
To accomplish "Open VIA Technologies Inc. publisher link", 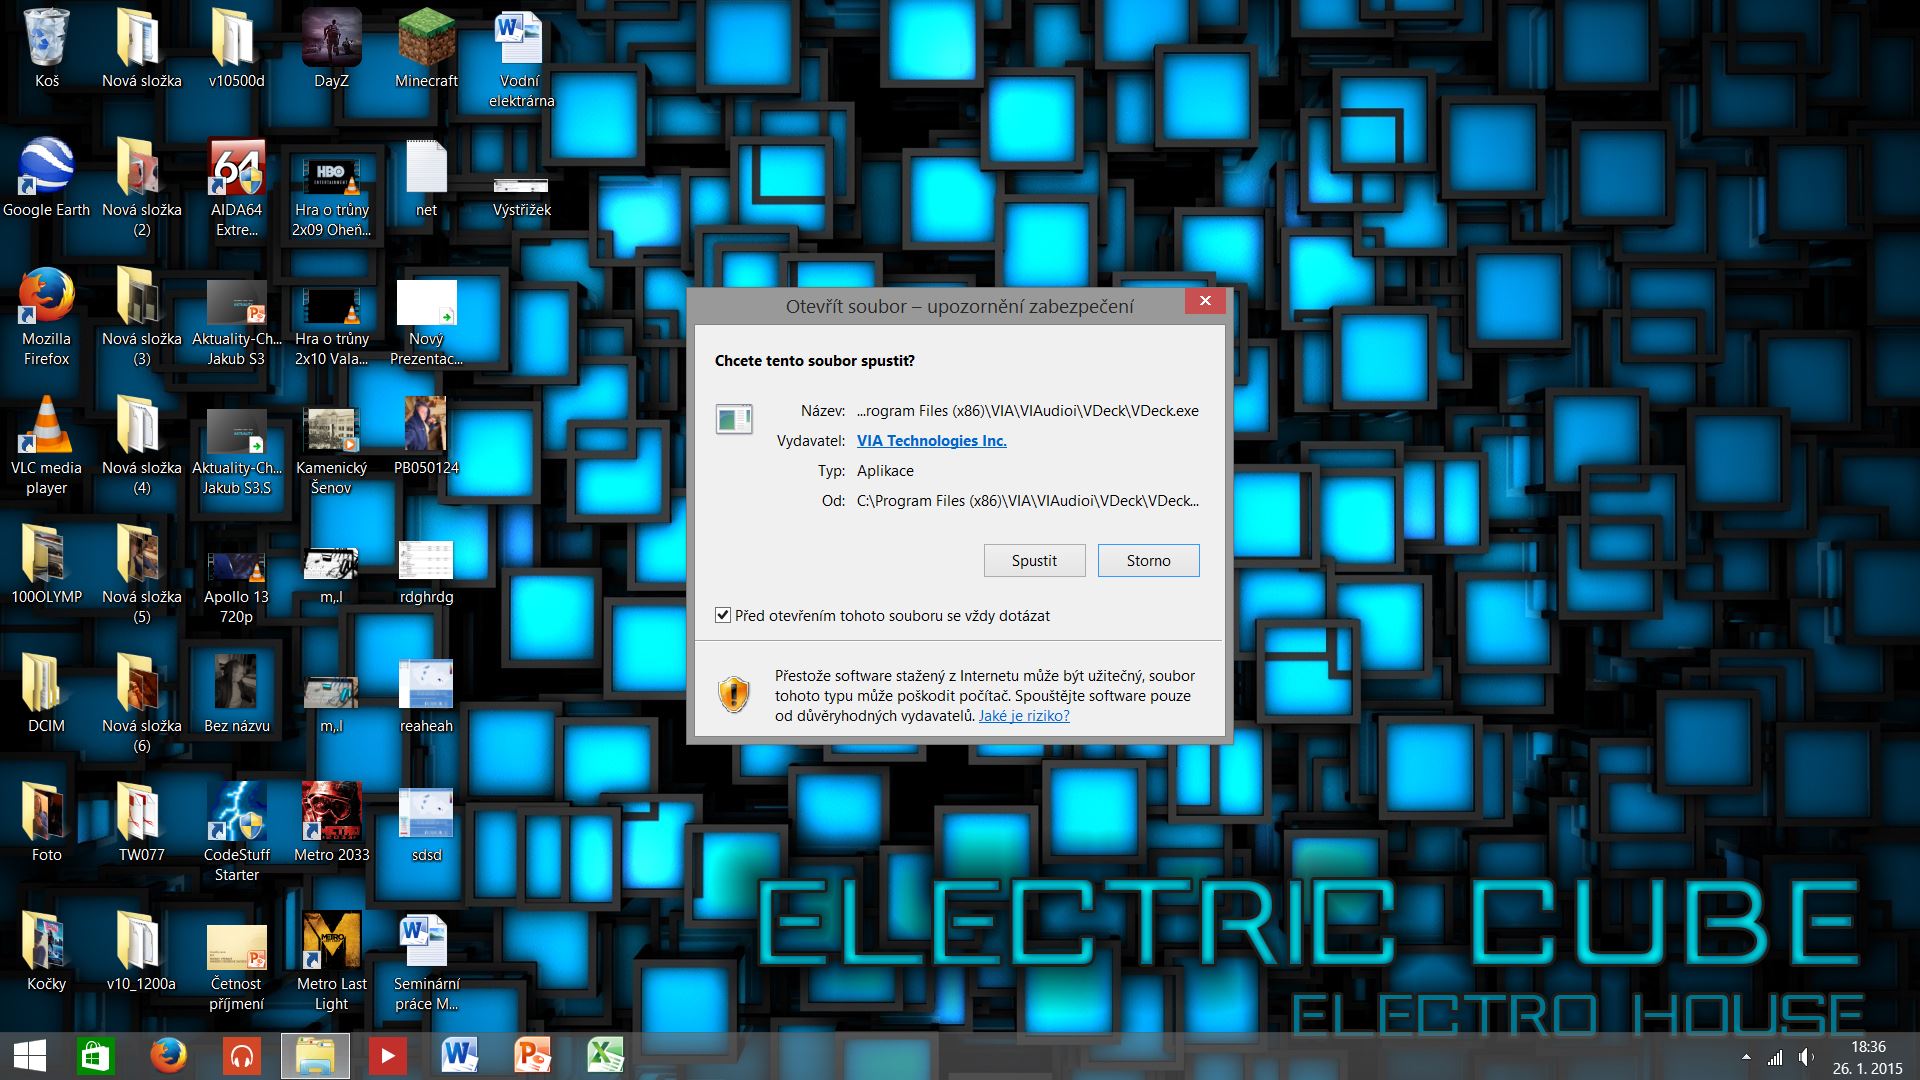I will click(x=931, y=441).
